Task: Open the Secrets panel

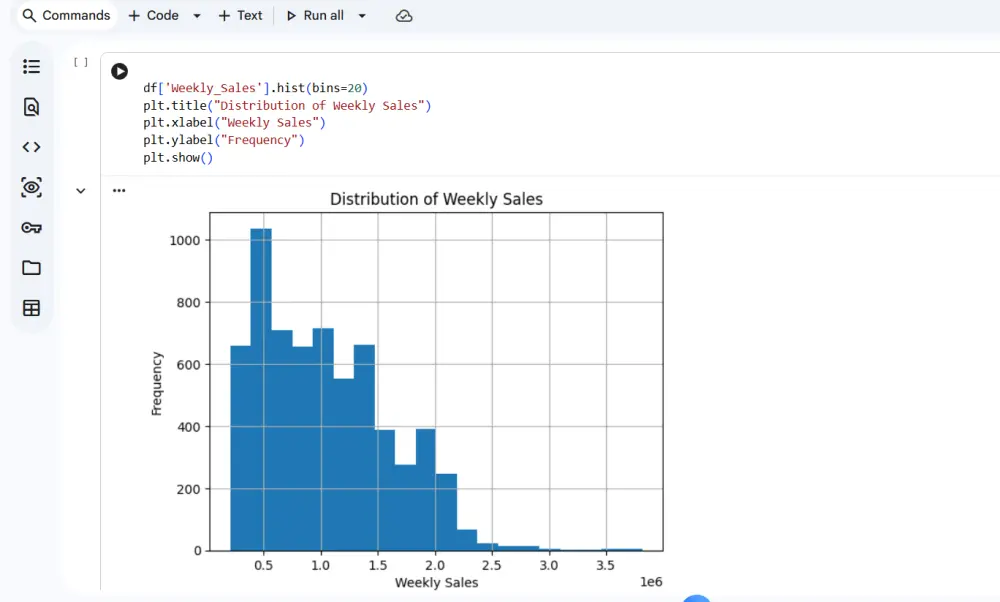Action: [30, 227]
